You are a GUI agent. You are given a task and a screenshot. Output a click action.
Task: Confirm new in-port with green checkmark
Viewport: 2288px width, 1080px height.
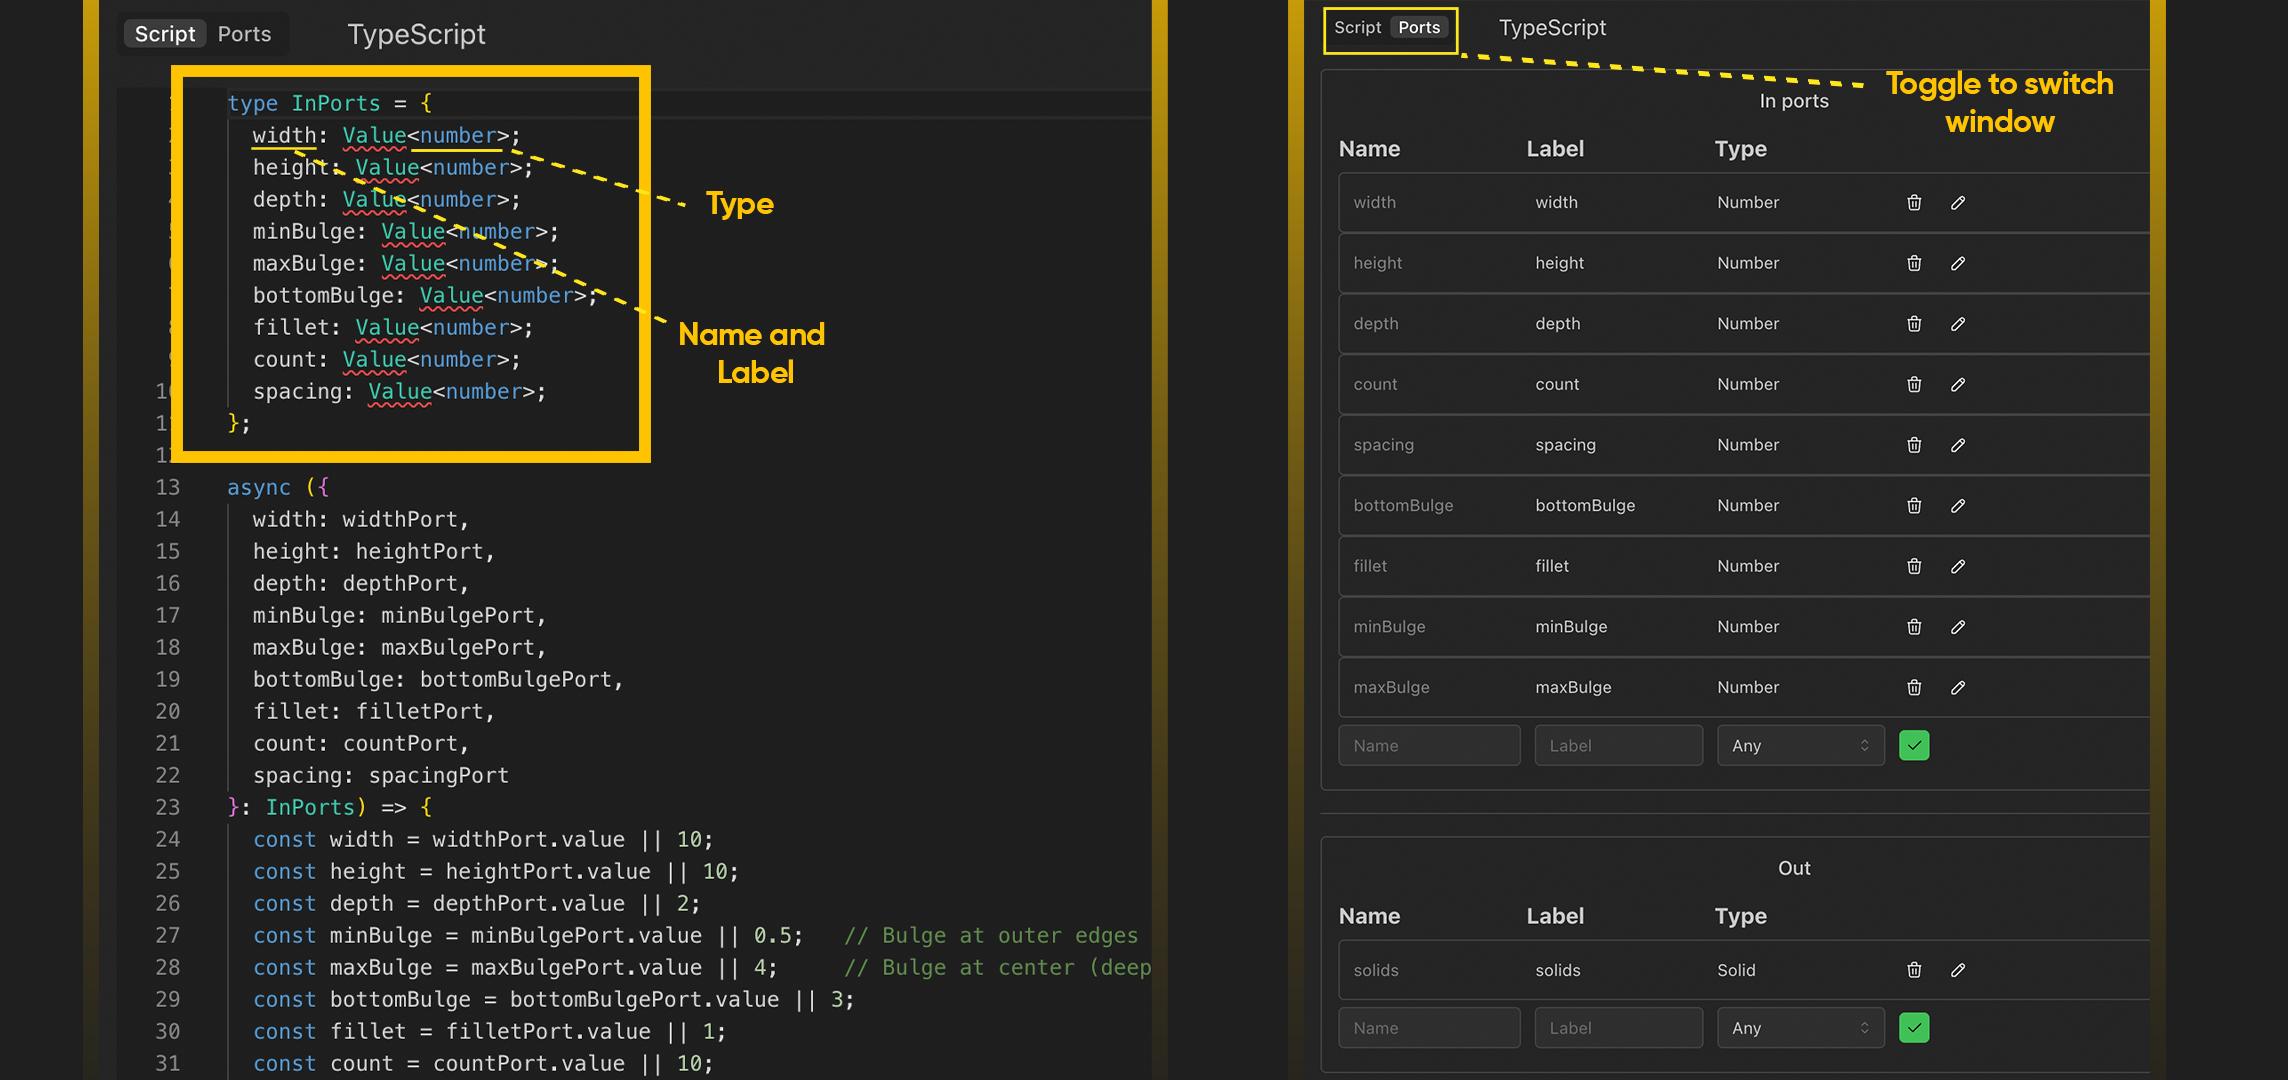pyautogui.click(x=1914, y=746)
